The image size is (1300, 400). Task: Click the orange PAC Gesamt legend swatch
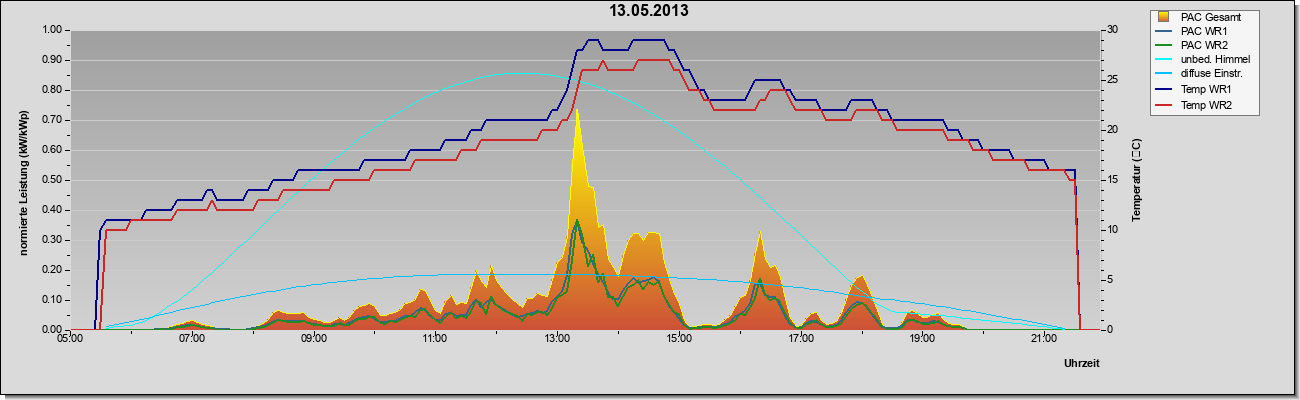[1165, 17]
